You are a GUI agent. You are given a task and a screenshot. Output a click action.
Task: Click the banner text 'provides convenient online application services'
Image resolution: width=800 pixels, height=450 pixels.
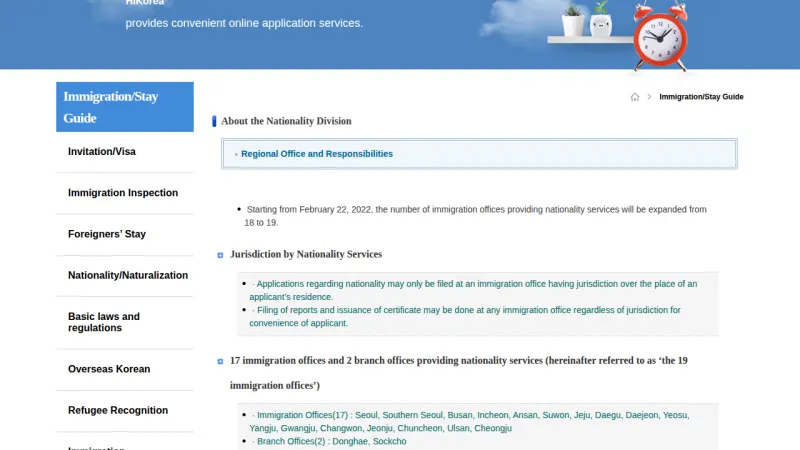pos(244,23)
